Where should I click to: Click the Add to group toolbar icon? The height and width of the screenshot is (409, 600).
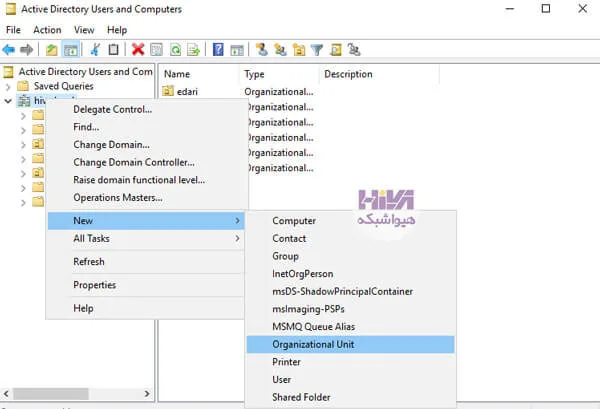(x=354, y=50)
